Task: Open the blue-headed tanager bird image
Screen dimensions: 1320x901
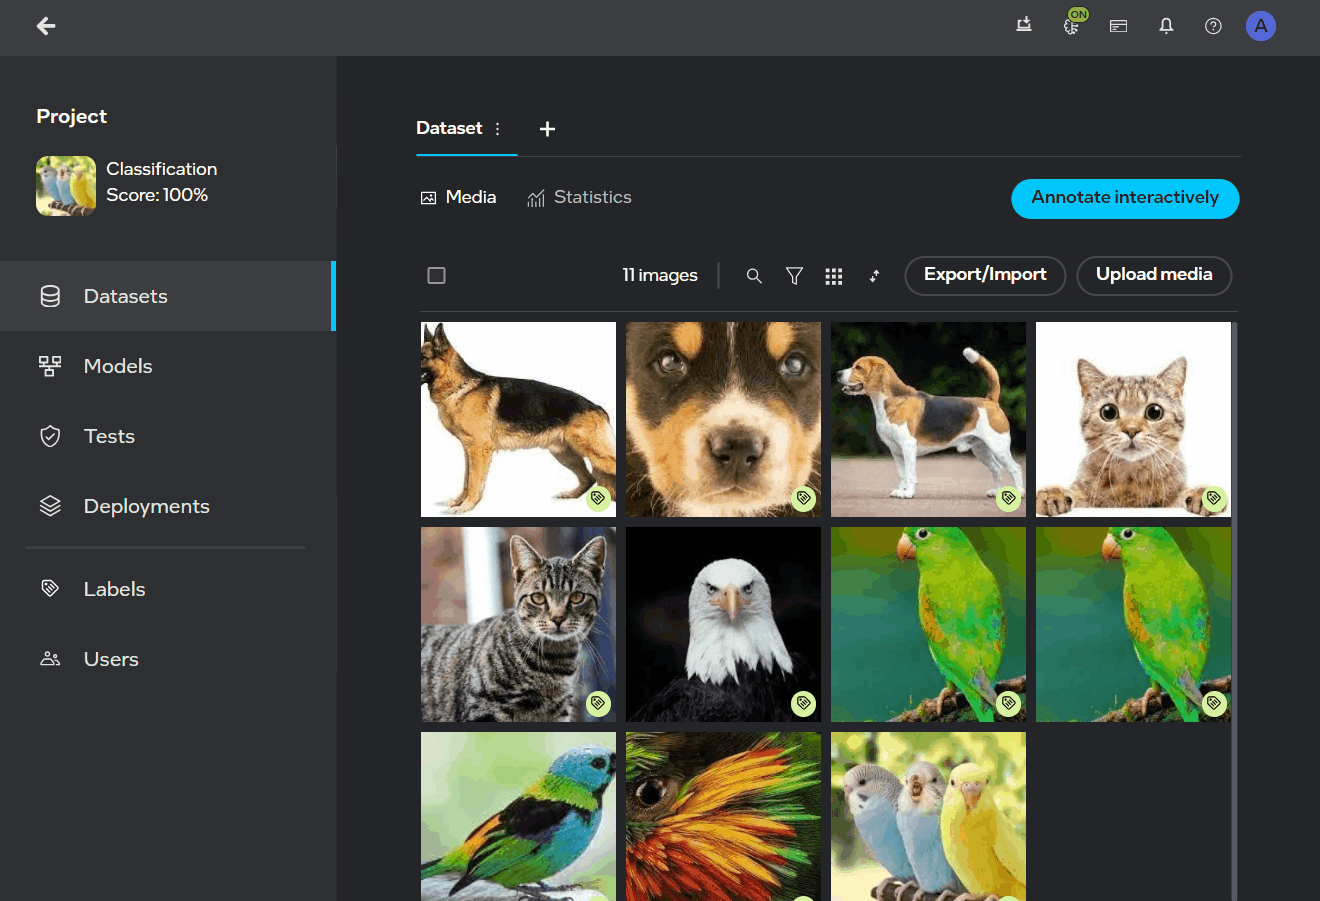Action: pos(518,816)
